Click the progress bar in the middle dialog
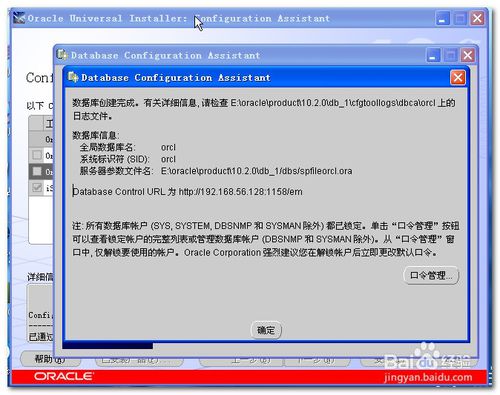Image resolution: width=500 pixels, height=395 pixels. point(108,346)
